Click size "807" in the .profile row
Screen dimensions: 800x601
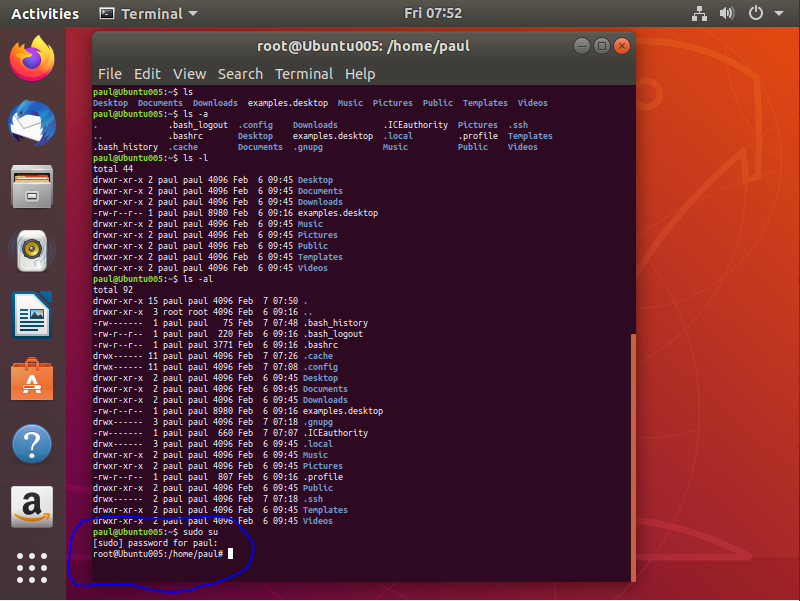[226, 477]
